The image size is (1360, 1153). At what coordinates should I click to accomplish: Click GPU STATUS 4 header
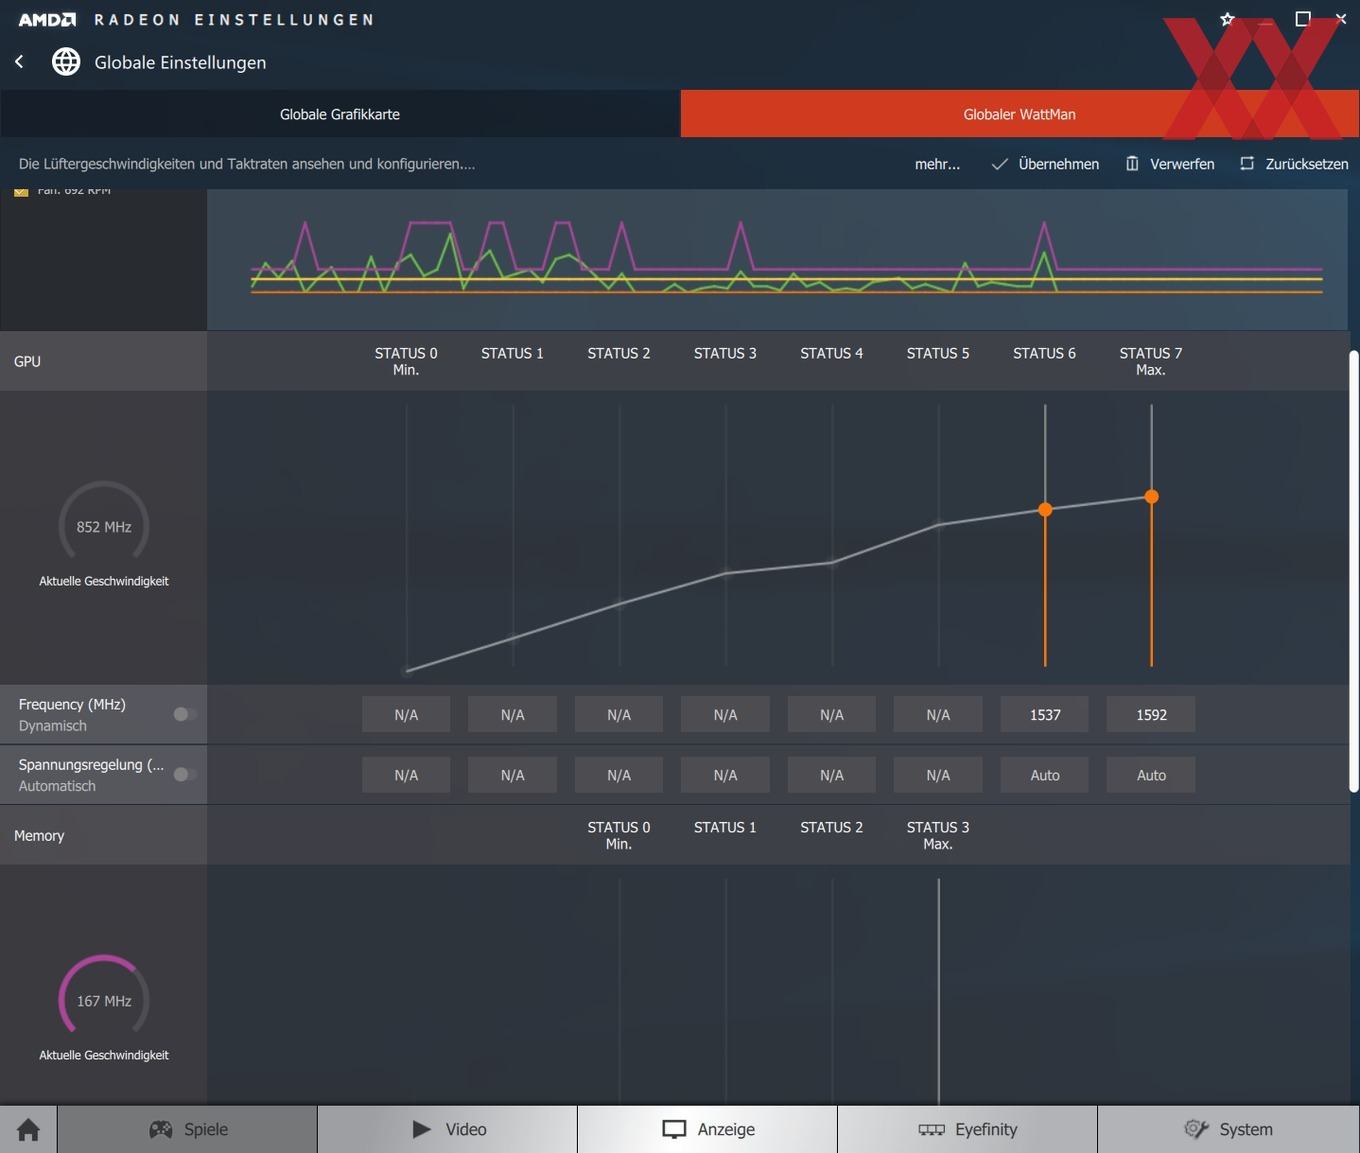[831, 353]
